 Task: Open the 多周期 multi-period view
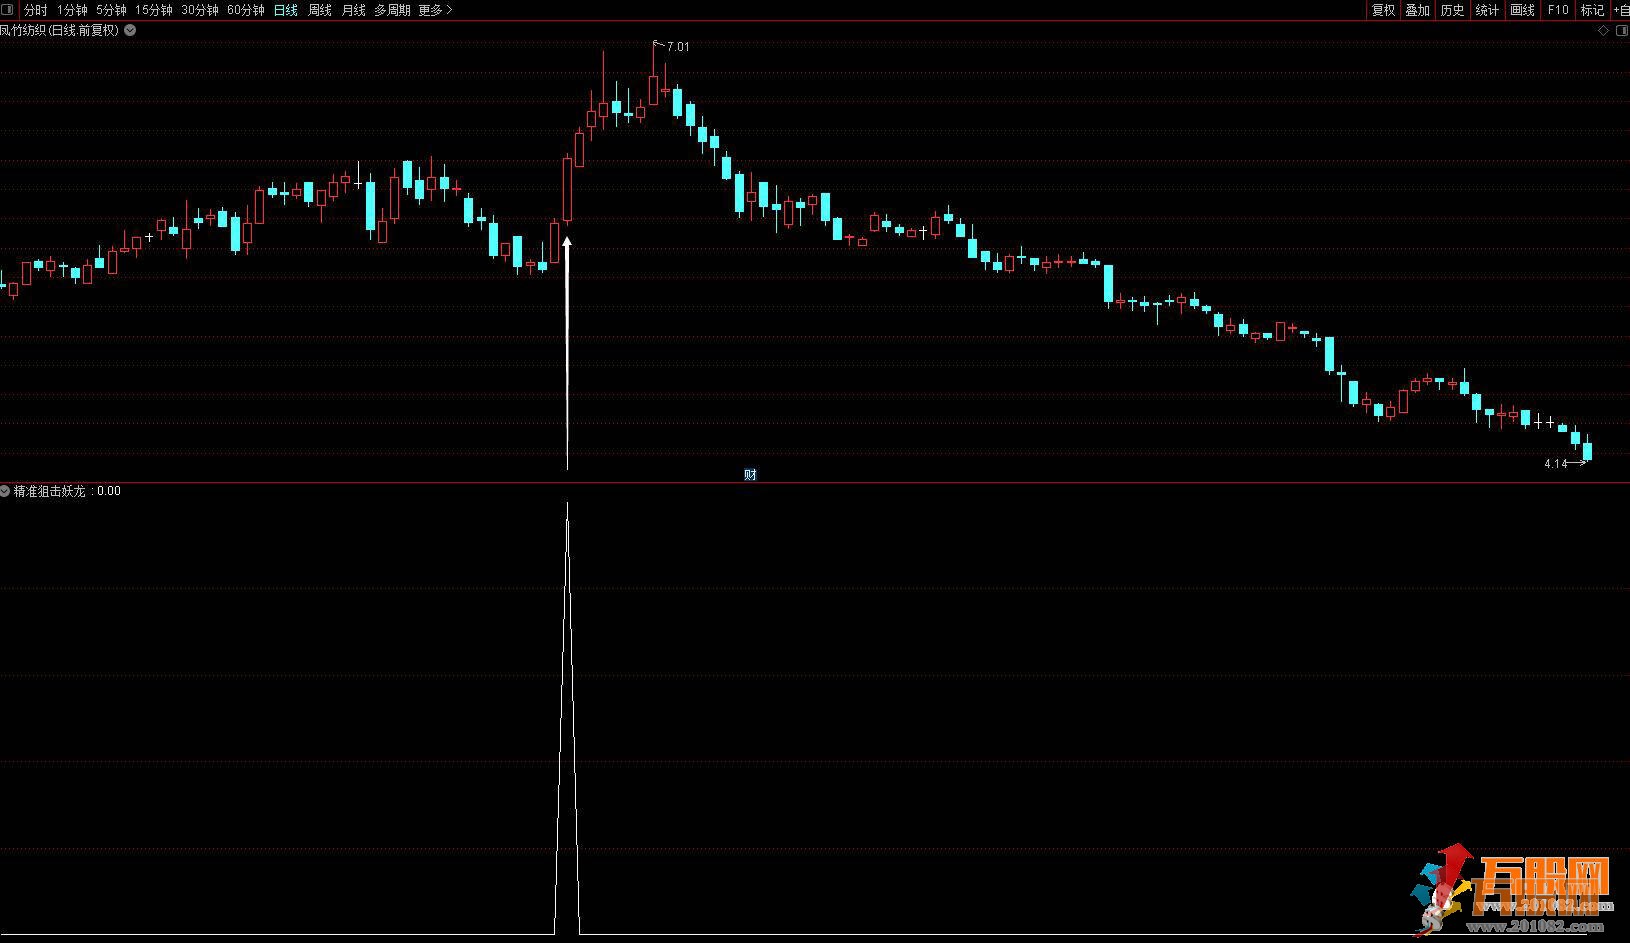click(392, 10)
